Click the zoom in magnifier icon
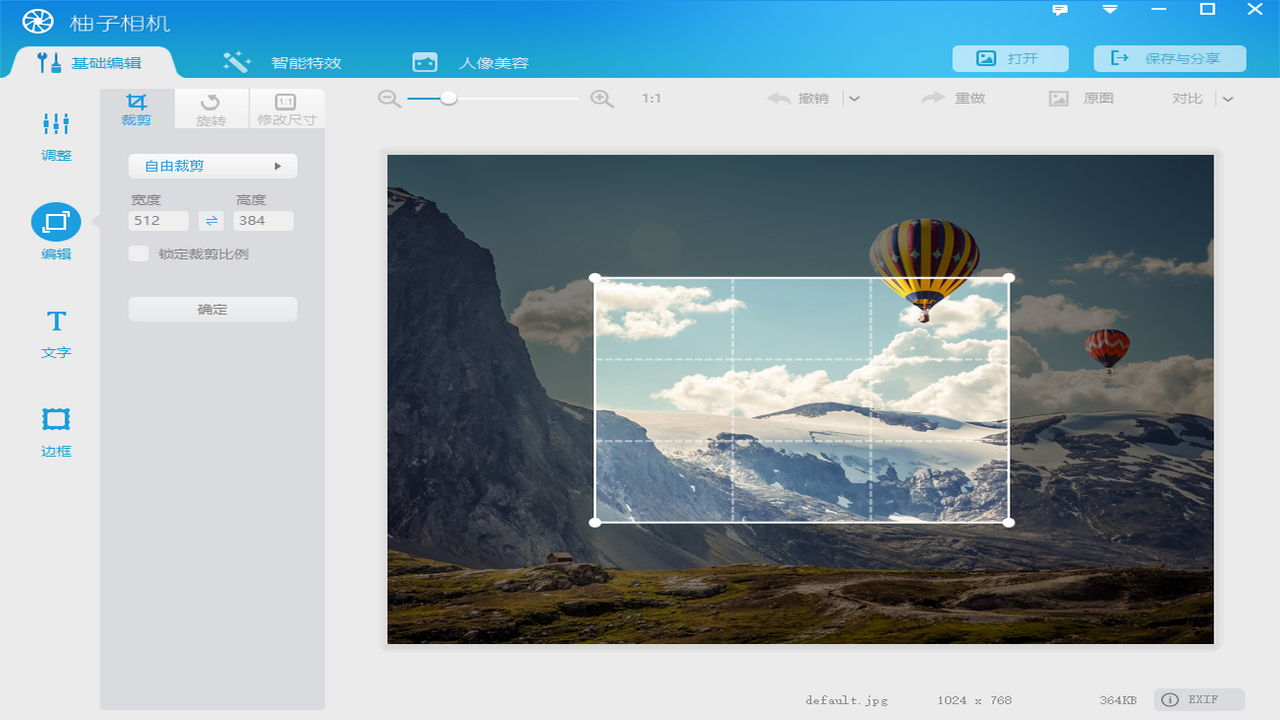The width and height of the screenshot is (1280, 720). pos(602,99)
